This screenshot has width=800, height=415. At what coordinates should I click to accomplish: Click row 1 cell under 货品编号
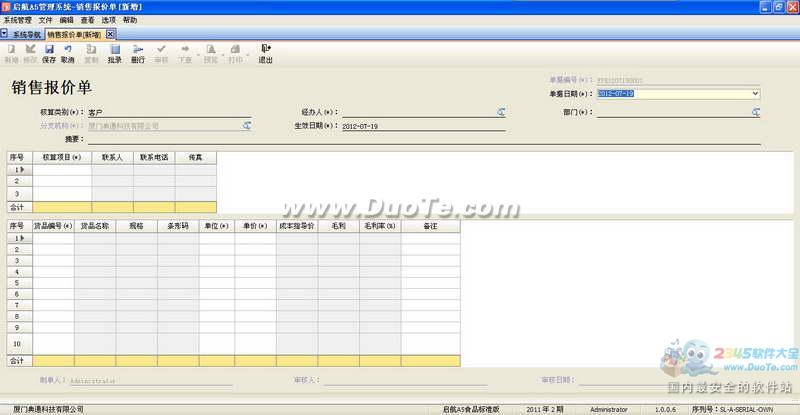click(53, 238)
